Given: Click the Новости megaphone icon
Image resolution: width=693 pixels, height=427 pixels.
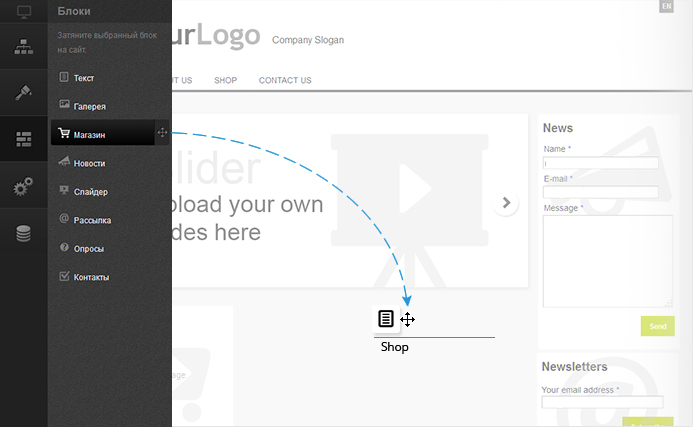Looking at the screenshot, I should 64,161.
